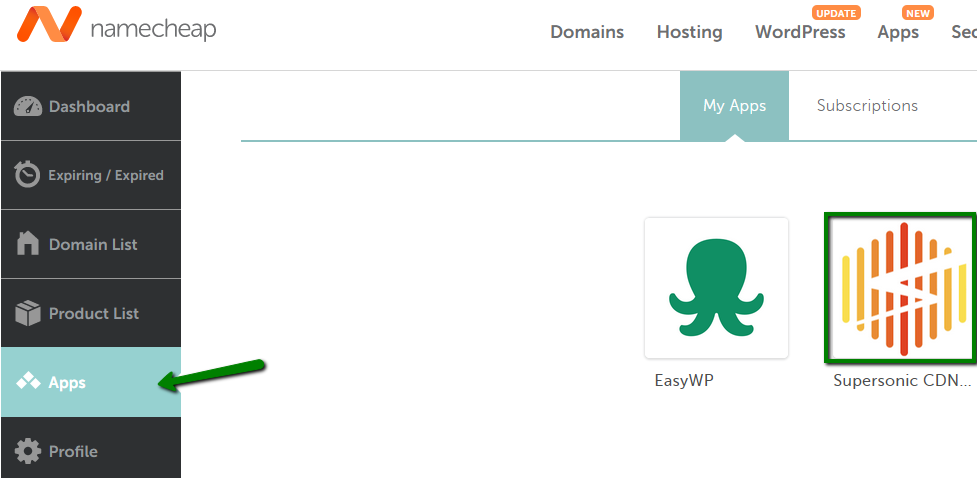977x478 pixels.
Task: Open the Supersonic CDN app tile
Action: (x=899, y=287)
